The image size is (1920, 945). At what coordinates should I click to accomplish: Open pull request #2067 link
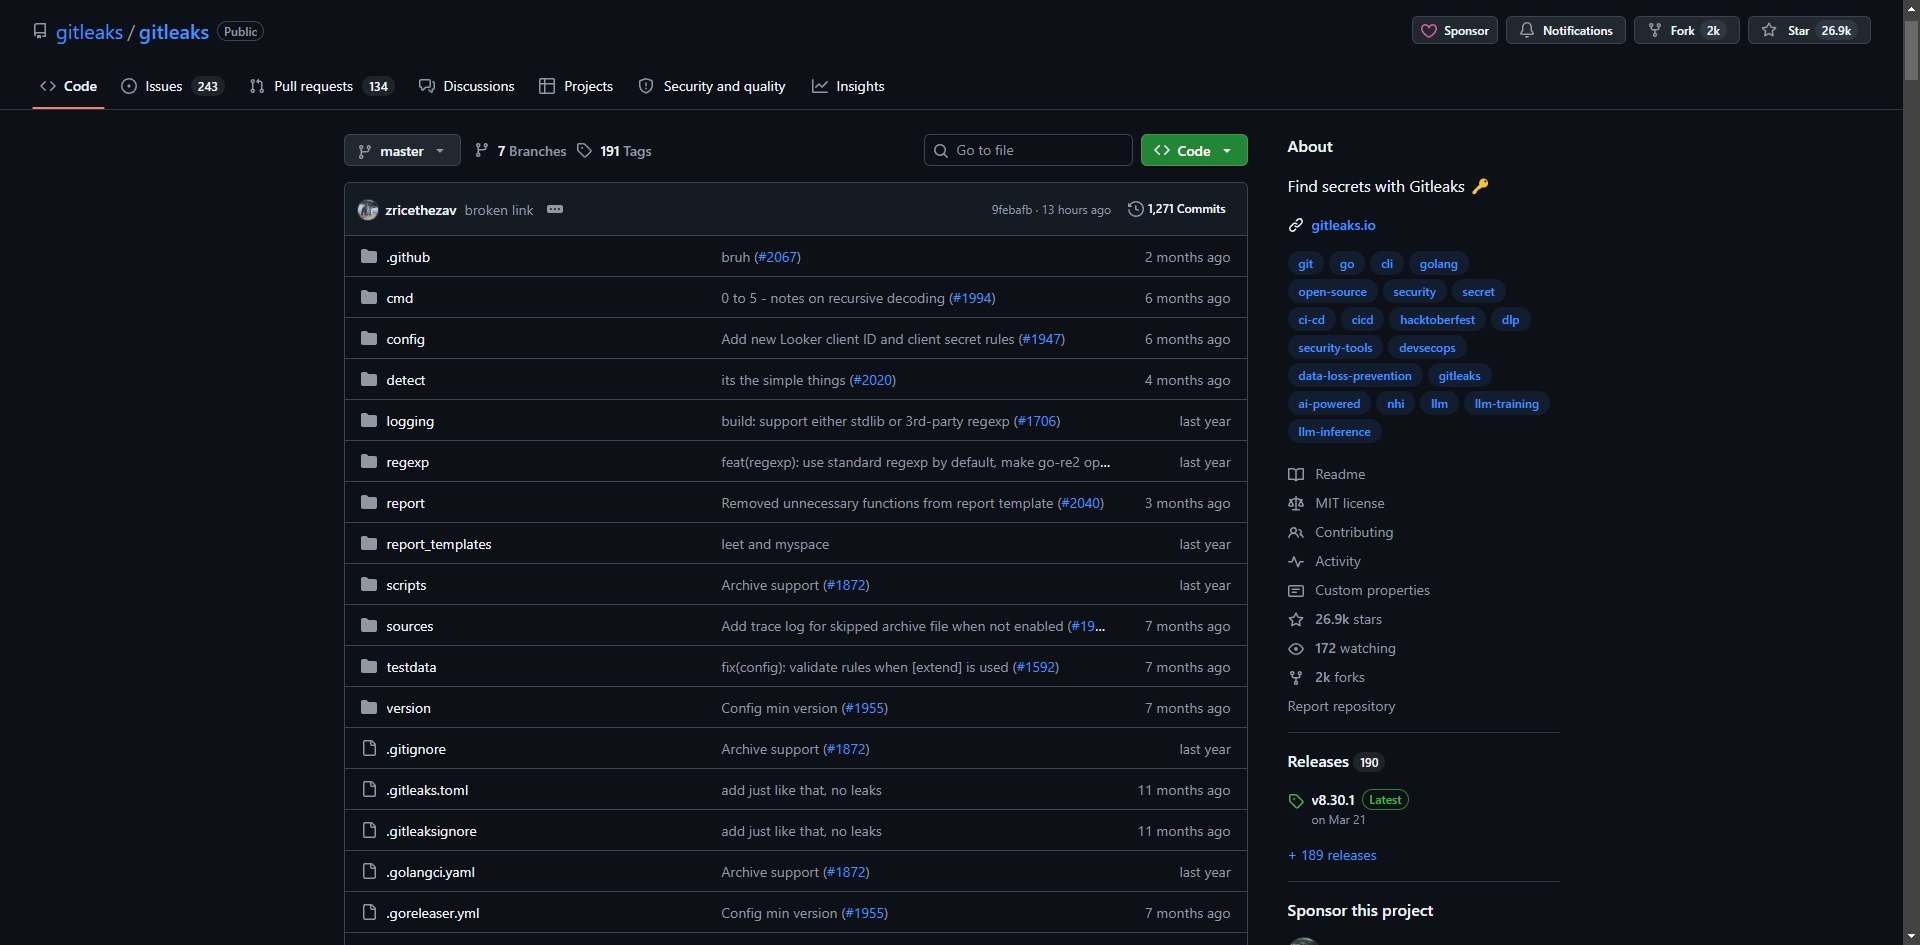click(779, 257)
